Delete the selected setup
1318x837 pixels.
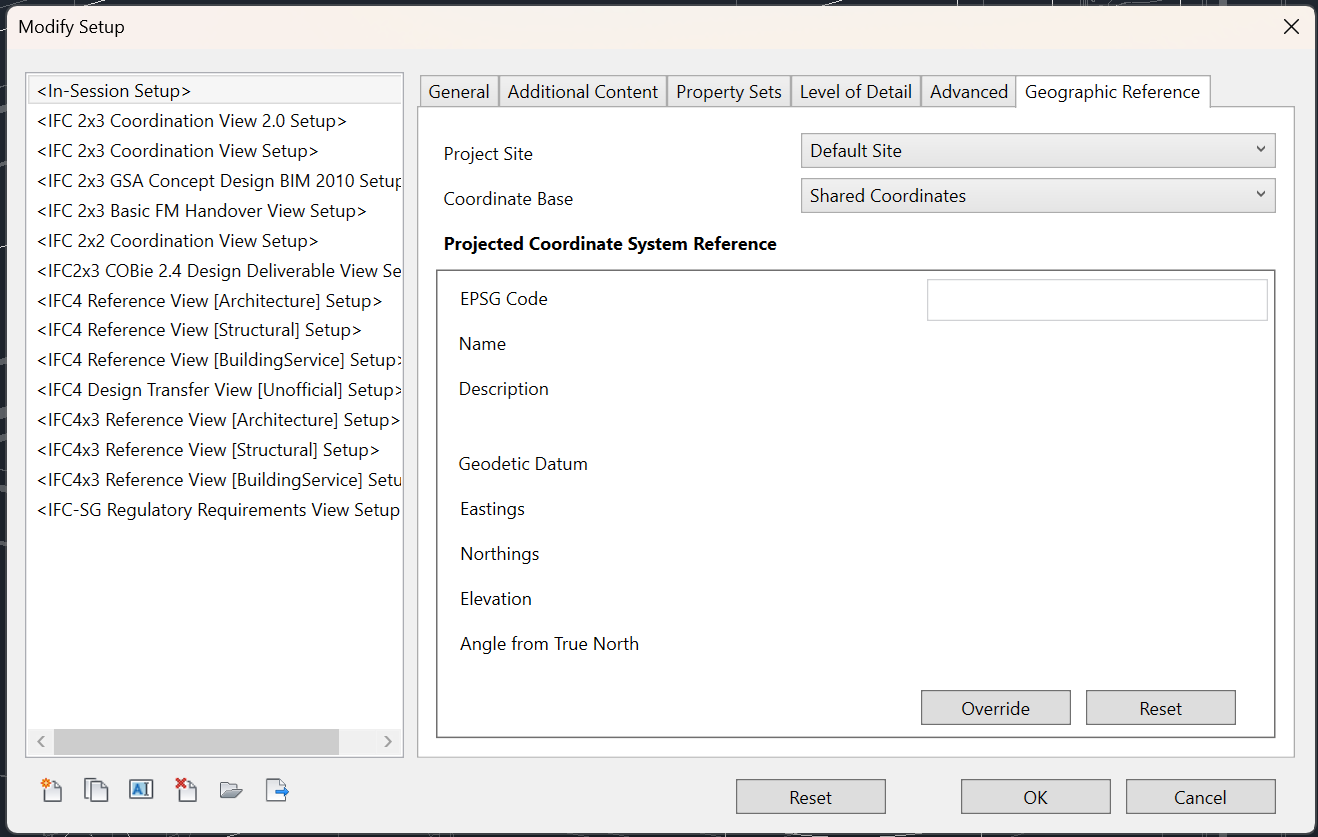(186, 790)
